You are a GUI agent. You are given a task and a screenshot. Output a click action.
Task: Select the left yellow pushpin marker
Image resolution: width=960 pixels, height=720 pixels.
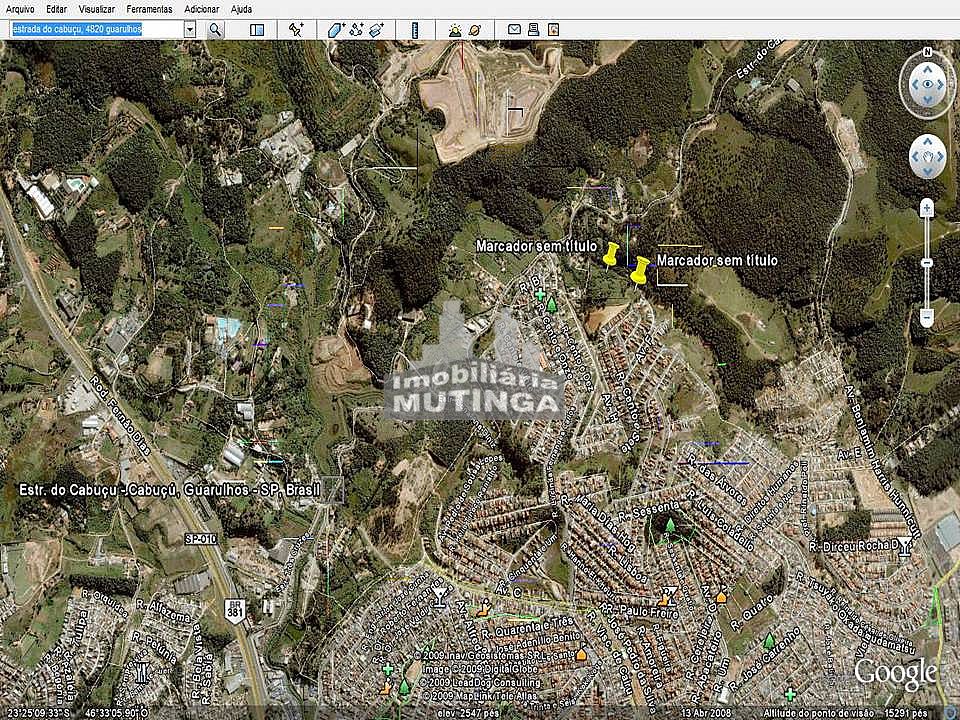[610, 255]
